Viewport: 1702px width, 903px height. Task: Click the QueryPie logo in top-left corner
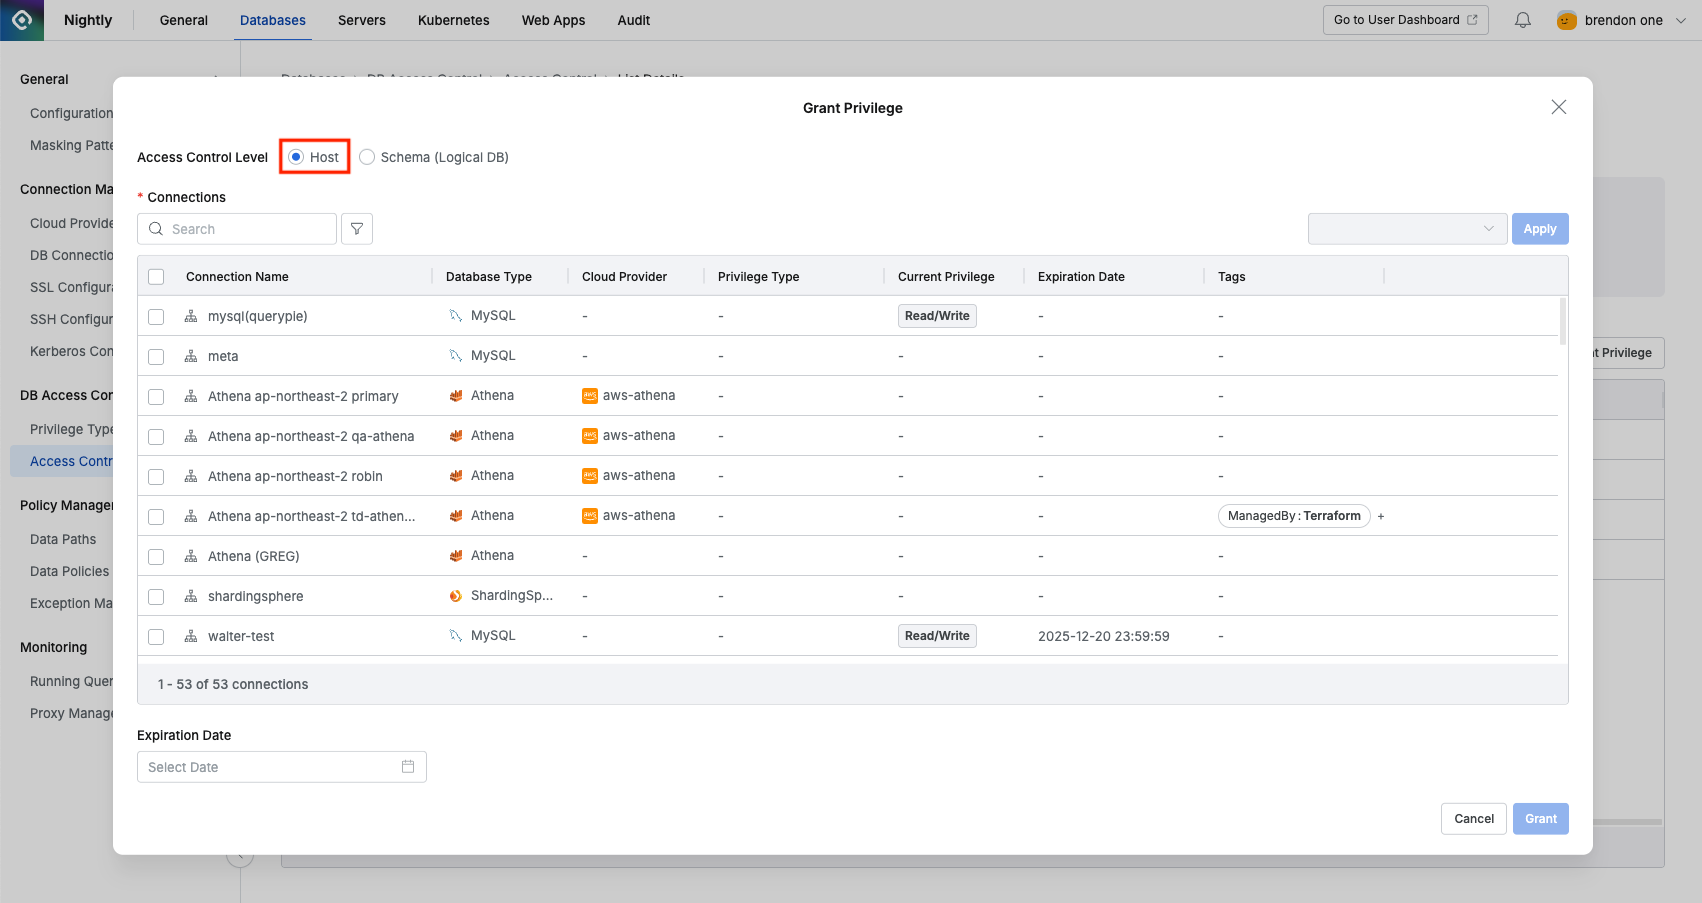pyautogui.click(x=22, y=20)
